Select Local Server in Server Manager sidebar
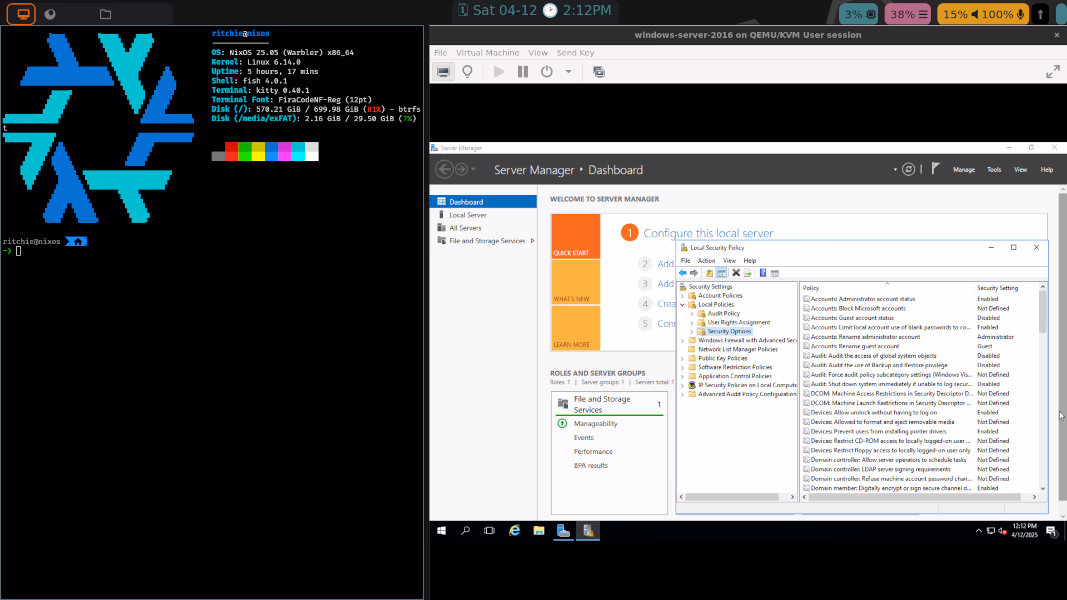This screenshot has height=600, width=1067. click(x=467, y=215)
